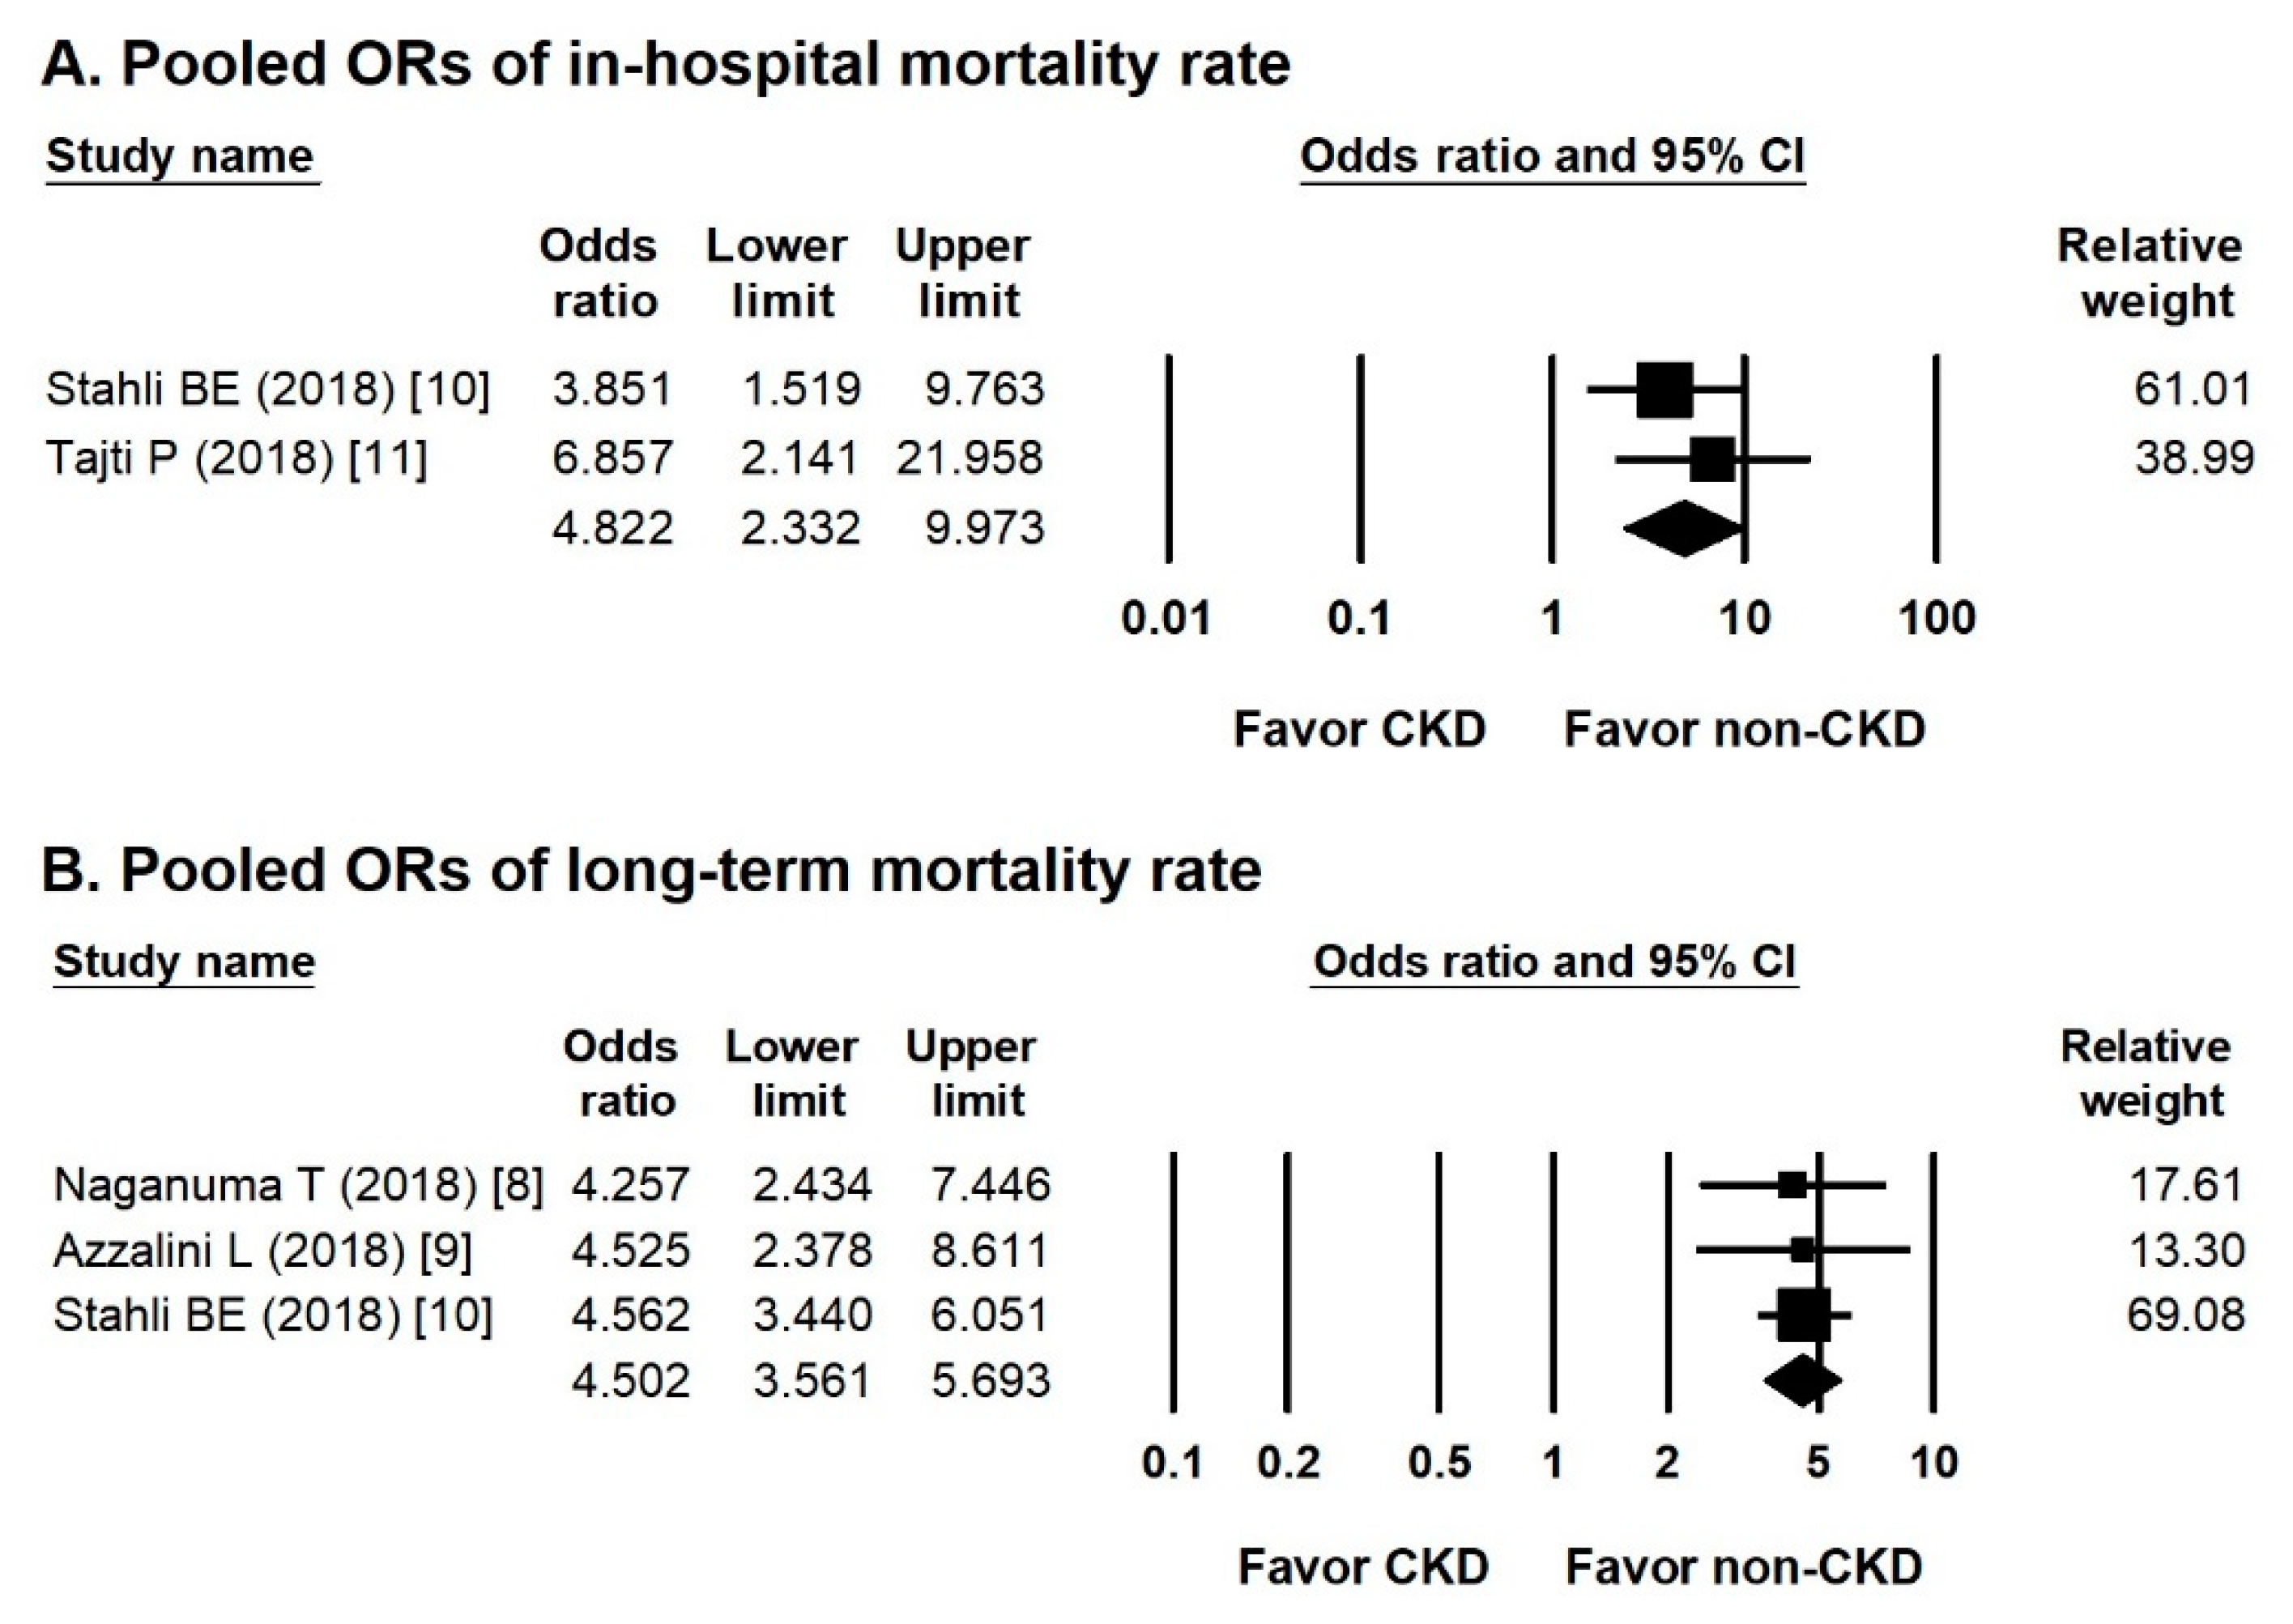Click the Tajti P square marker in the plot
The image size is (2293, 1624).
pos(1712,459)
